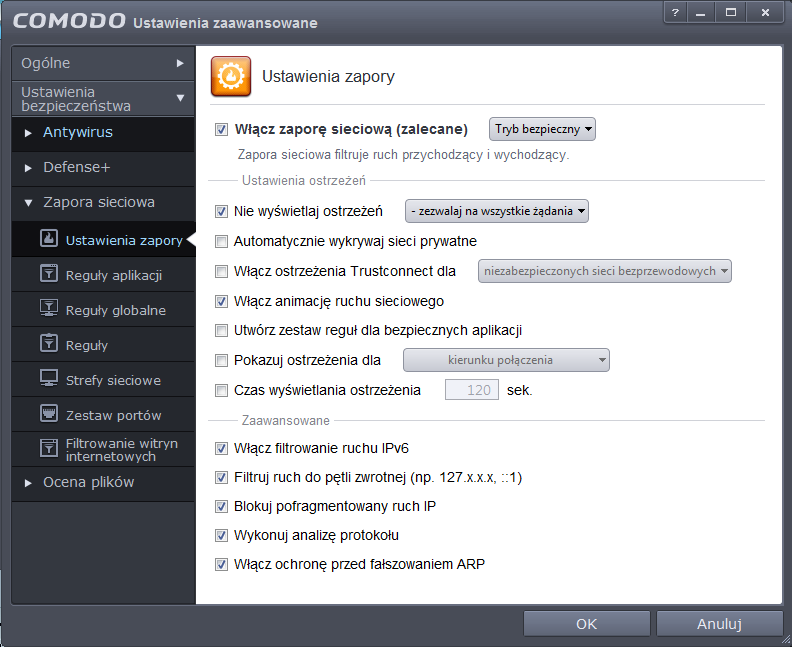The width and height of the screenshot is (792, 647).
Task: Select Ustawienia zapory in sidebar
Action: [x=103, y=239]
